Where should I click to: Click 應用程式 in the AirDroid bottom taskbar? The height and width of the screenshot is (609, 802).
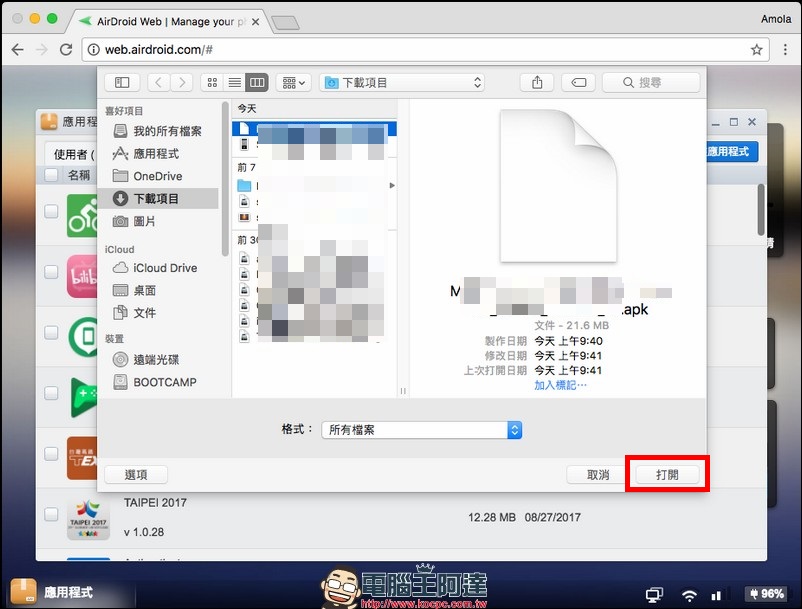[68, 592]
